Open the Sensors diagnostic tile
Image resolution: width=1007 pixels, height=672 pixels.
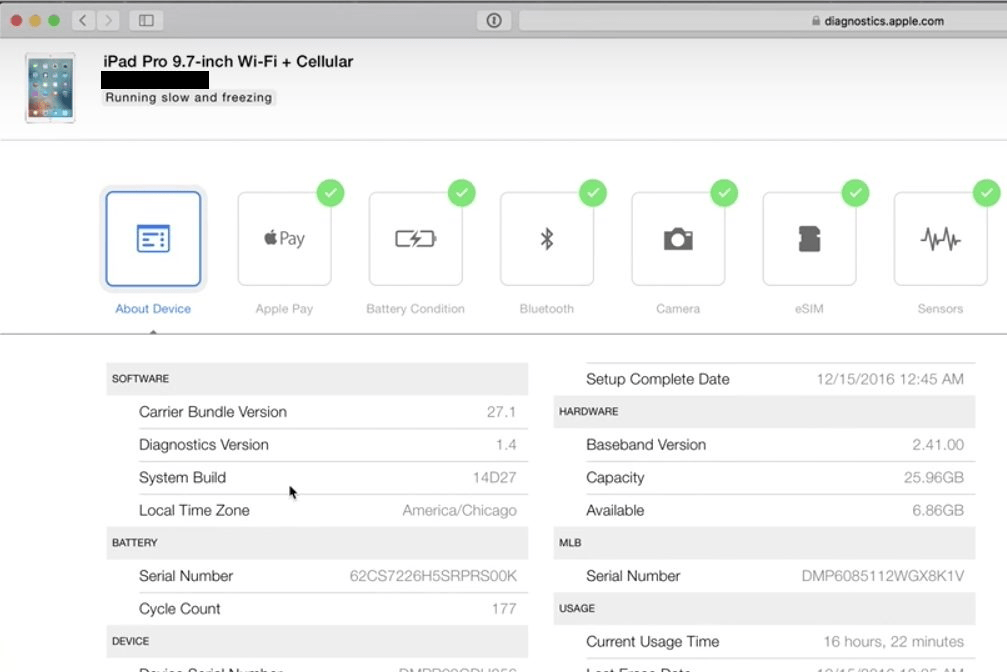click(940, 239)
